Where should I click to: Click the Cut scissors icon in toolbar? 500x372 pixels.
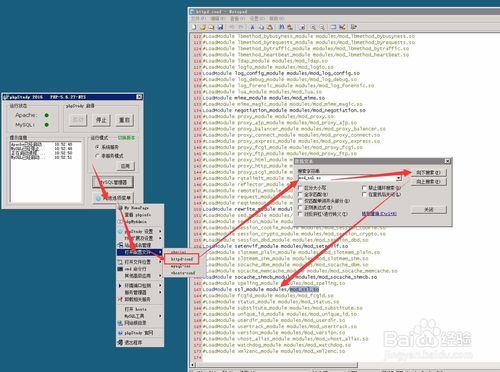[x=252, y=27]
